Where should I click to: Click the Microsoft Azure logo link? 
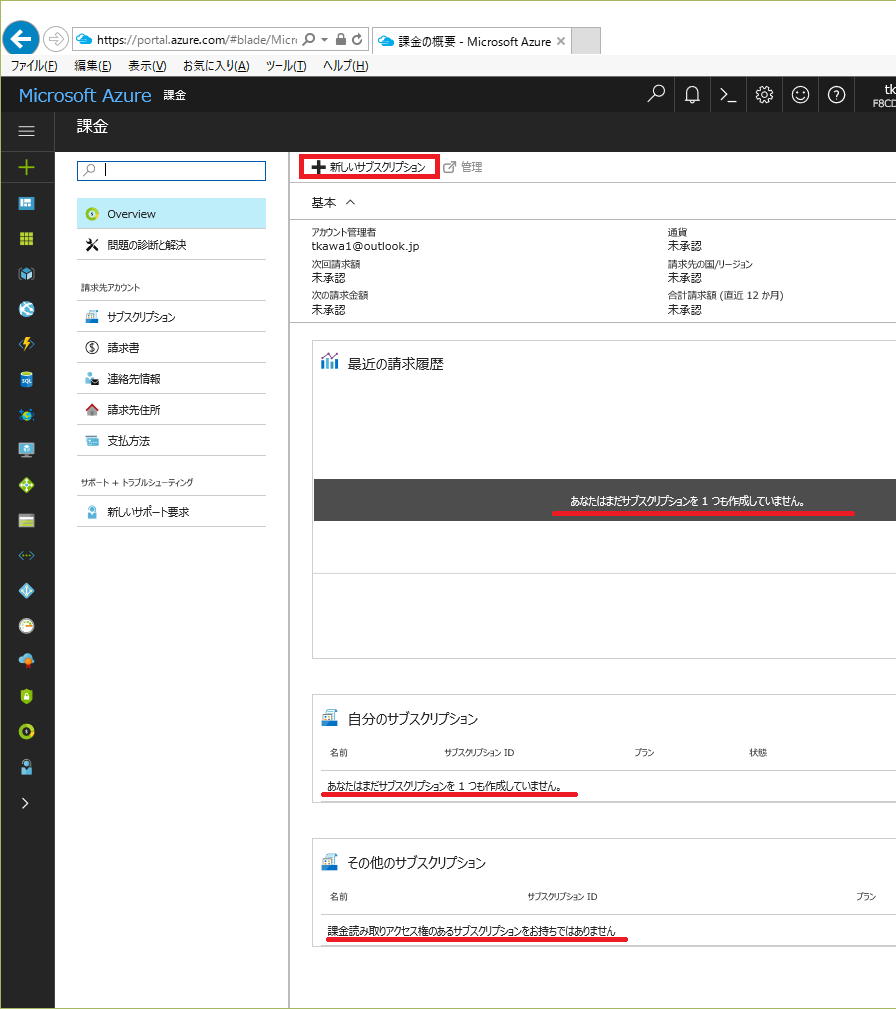point(85,95)
